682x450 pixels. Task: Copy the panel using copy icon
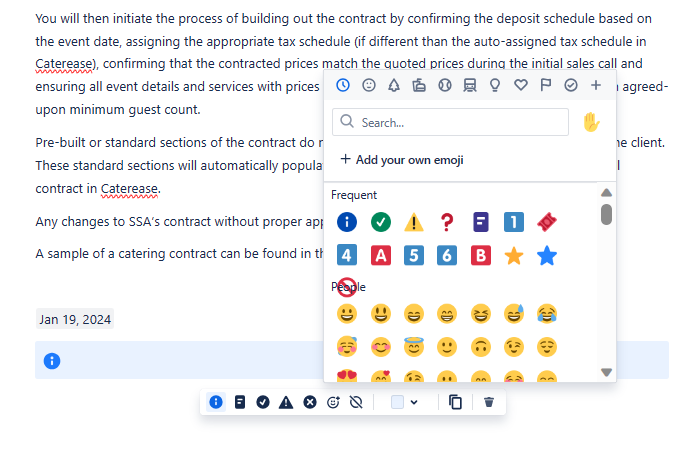455,402
